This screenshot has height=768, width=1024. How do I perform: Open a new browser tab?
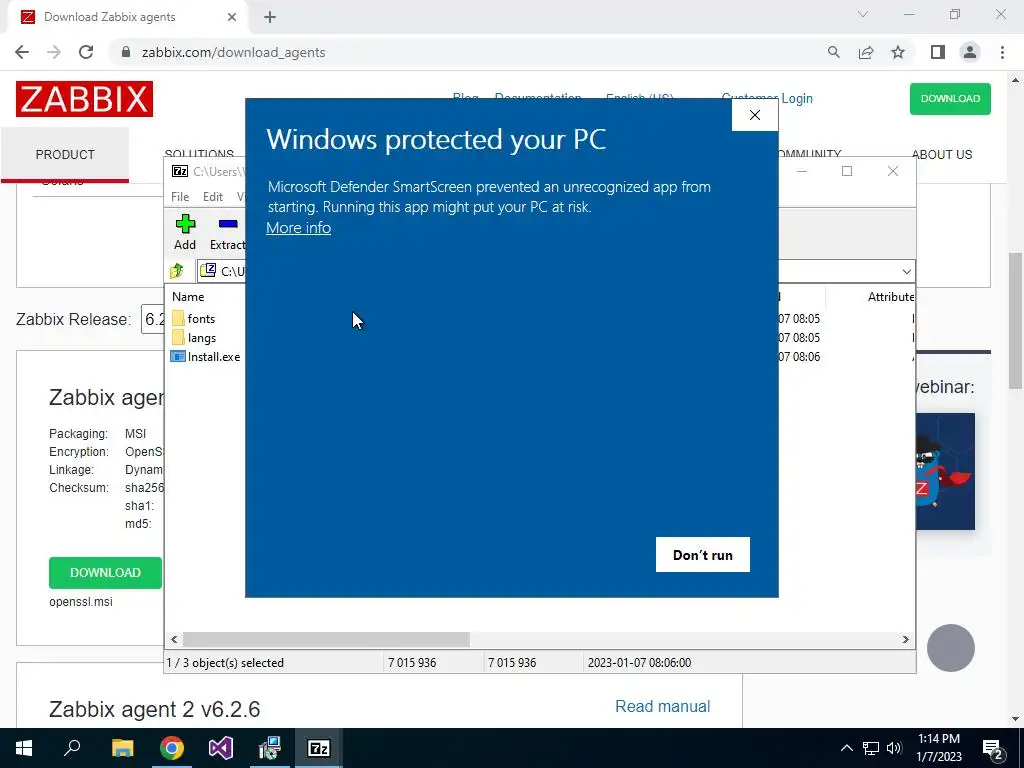click(x=270, y=17)
